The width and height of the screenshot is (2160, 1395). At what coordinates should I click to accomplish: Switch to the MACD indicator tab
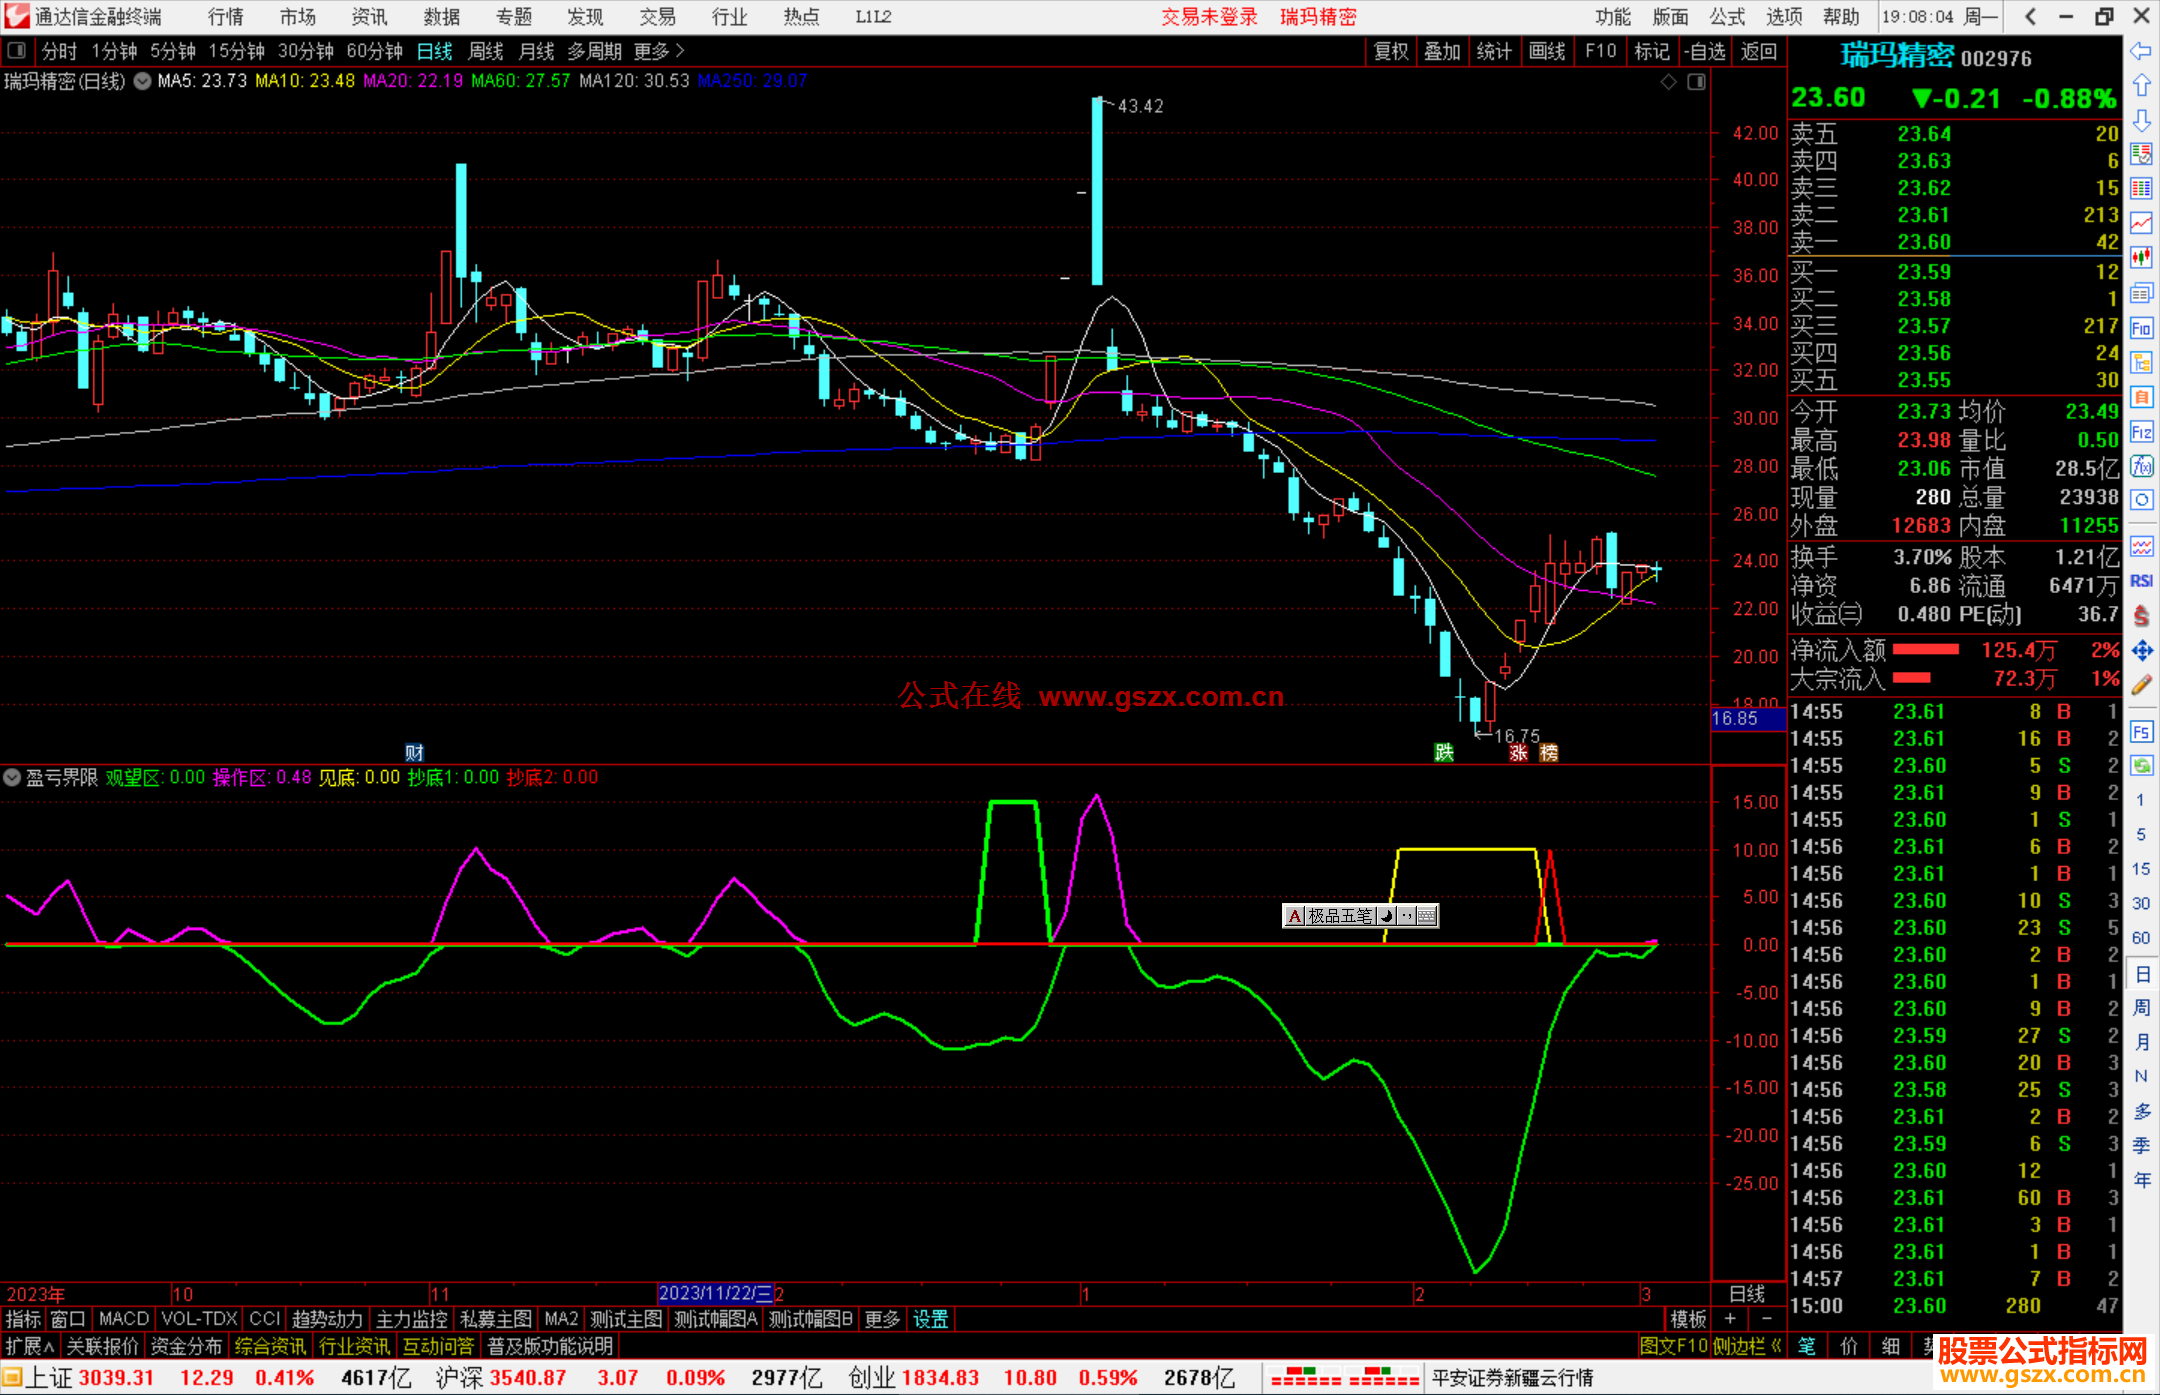[x=123, y=1319]
